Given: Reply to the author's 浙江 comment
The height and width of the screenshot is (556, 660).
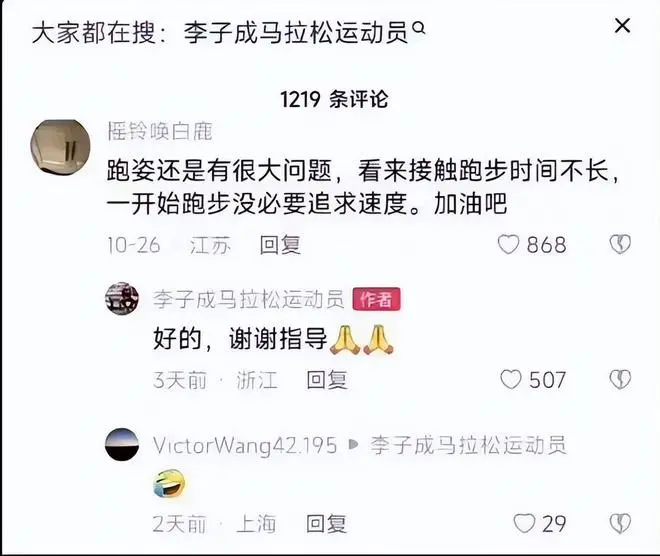Looking at the screenshot, I should coord(327,380).
